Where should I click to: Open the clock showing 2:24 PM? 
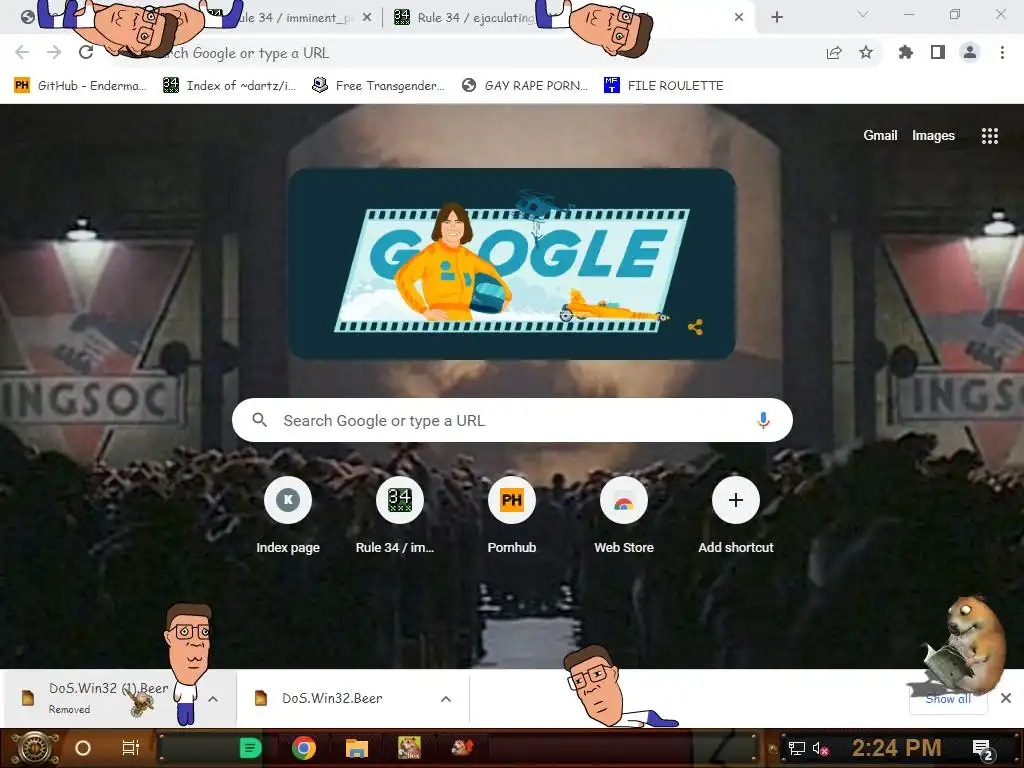point(896,748)
